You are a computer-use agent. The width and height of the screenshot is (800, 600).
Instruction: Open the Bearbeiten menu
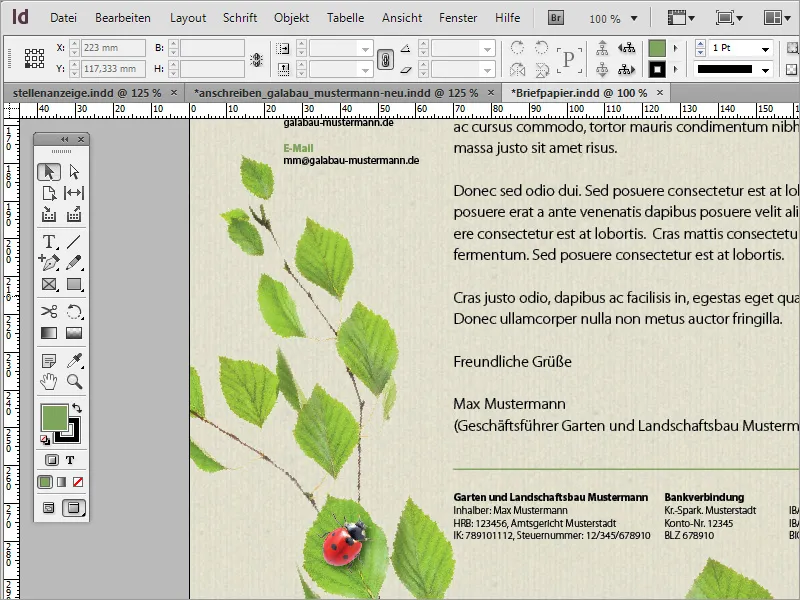122,18
